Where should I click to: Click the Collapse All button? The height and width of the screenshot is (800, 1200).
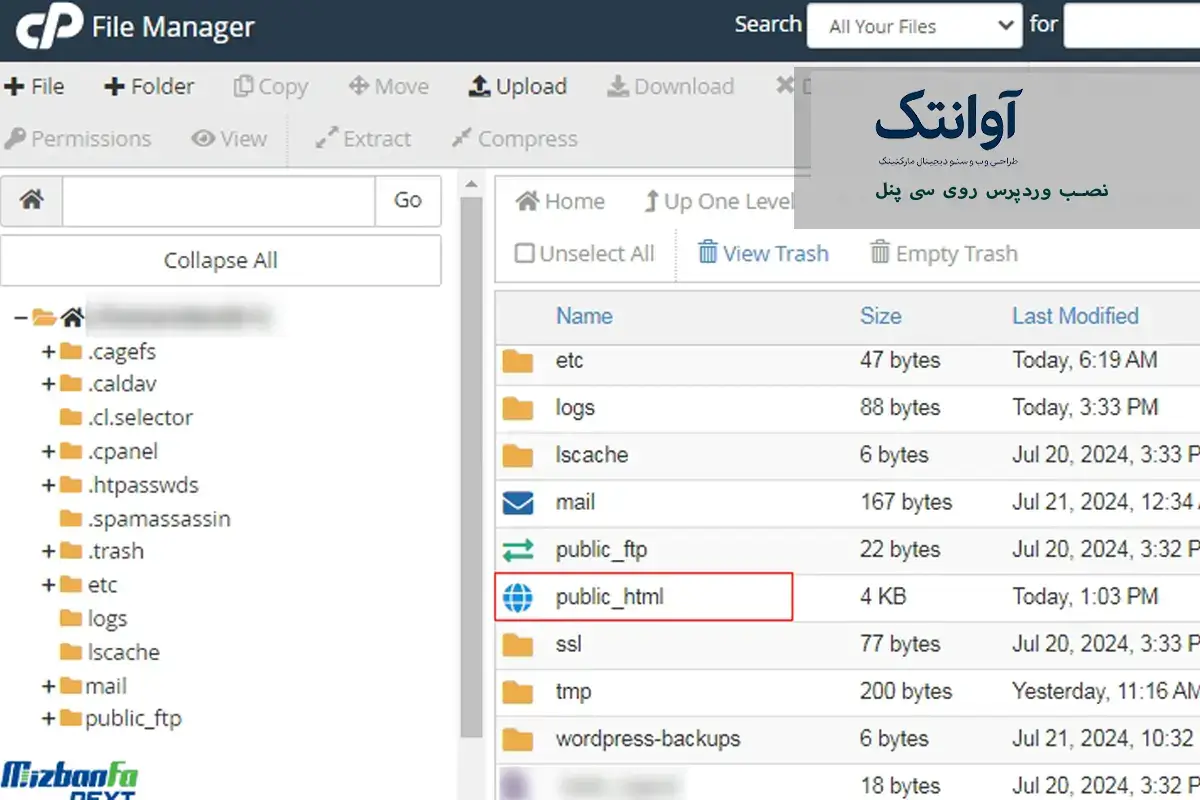[220, 261]
